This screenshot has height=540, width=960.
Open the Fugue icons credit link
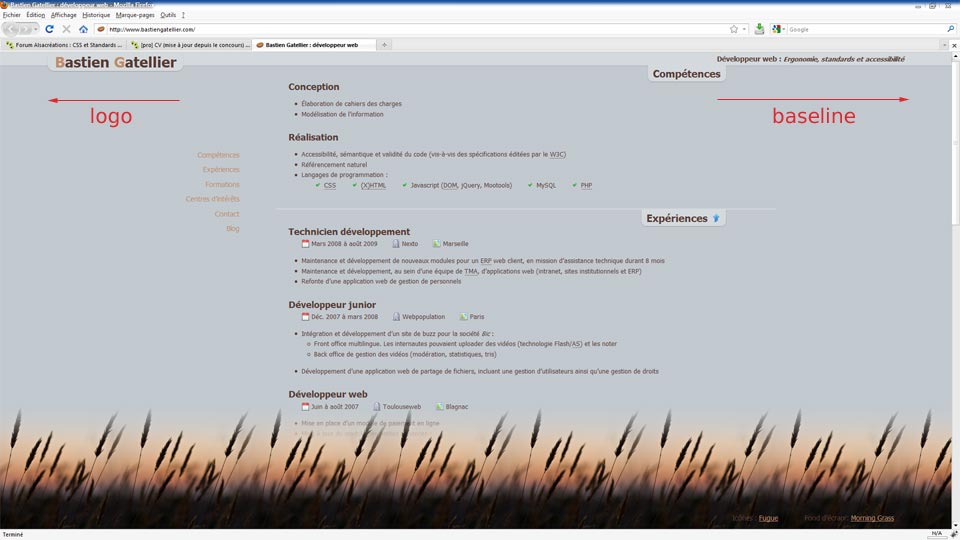pos(768,518)
